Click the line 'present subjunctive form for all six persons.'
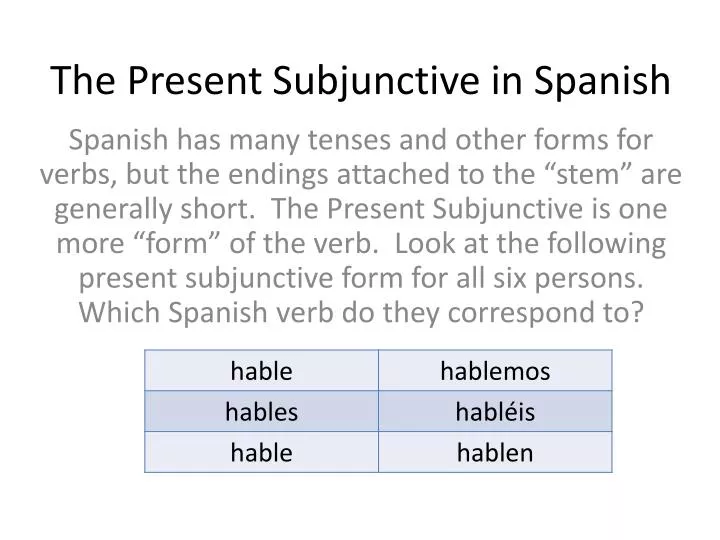 click(x=360, y=278)
